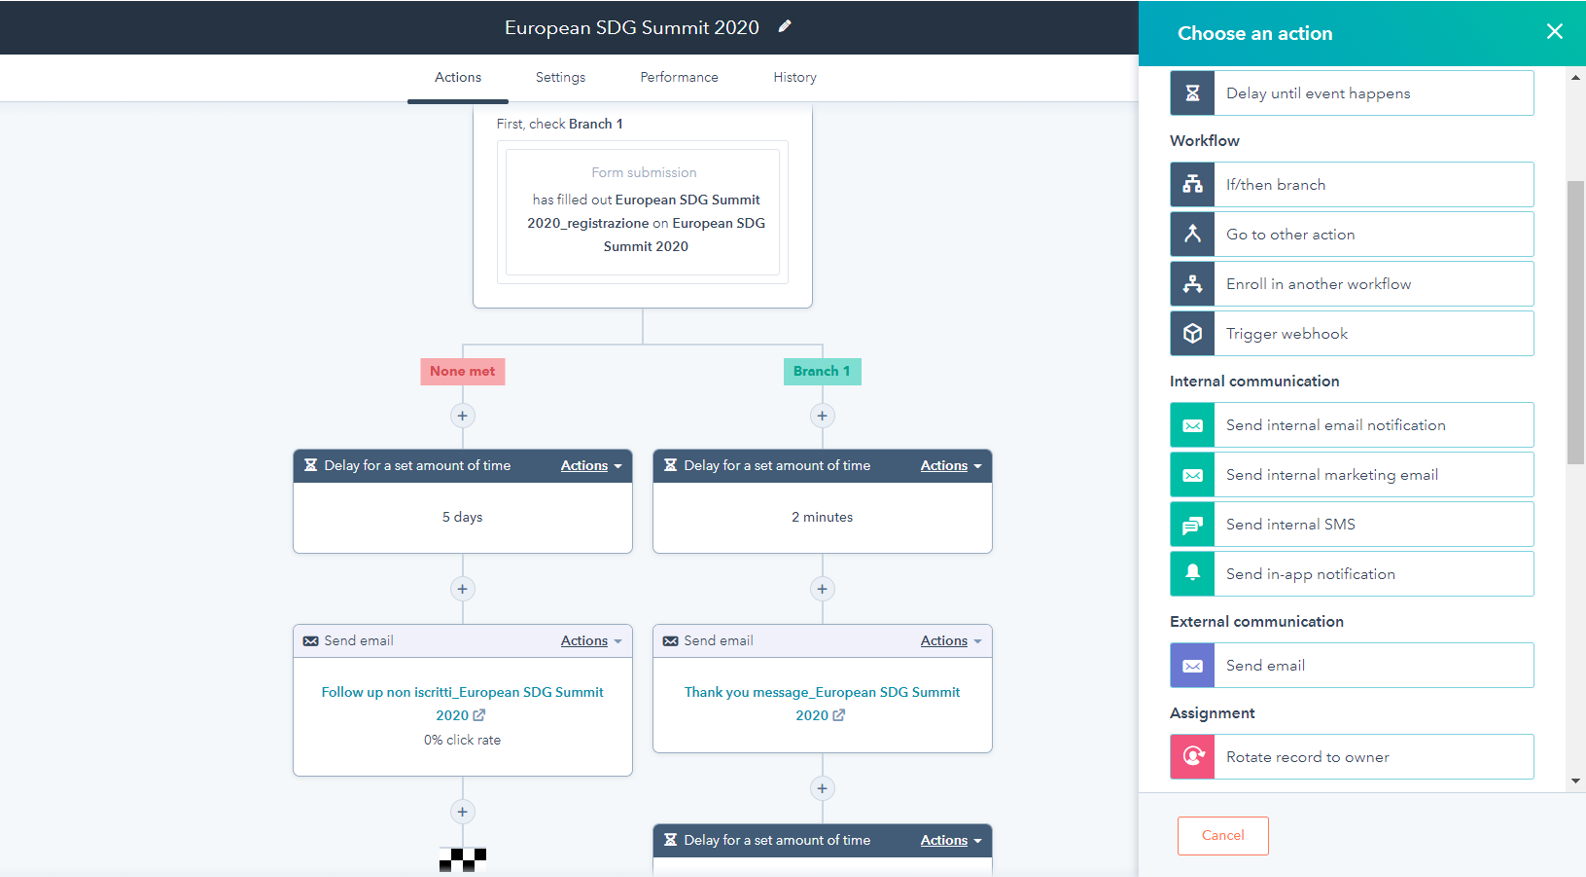Open the History tab
Viewport: 1586px width, 877px height.
click(795, 77)
